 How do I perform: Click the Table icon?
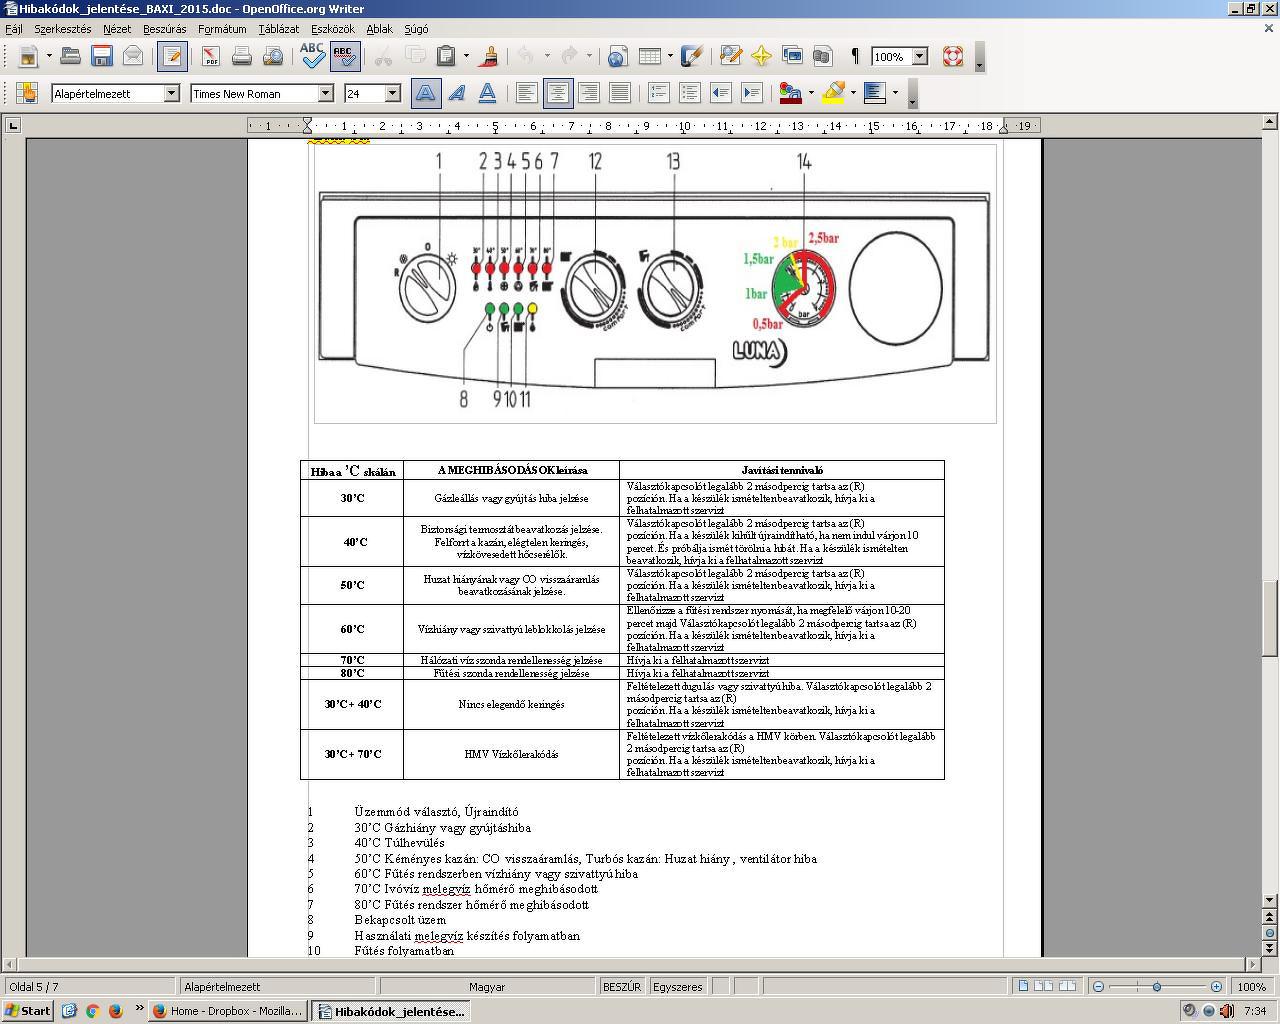(x=649, y=56)
